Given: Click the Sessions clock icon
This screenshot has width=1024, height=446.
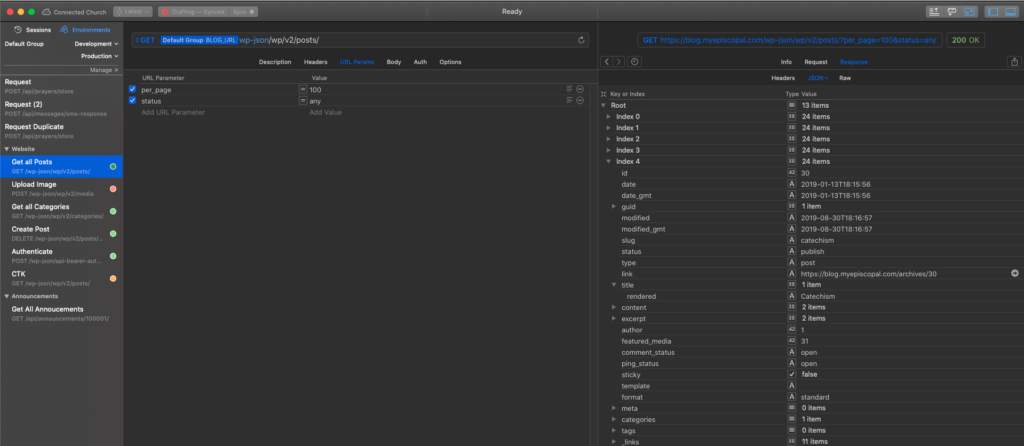Looking at the screenshot, I should 18,29.
